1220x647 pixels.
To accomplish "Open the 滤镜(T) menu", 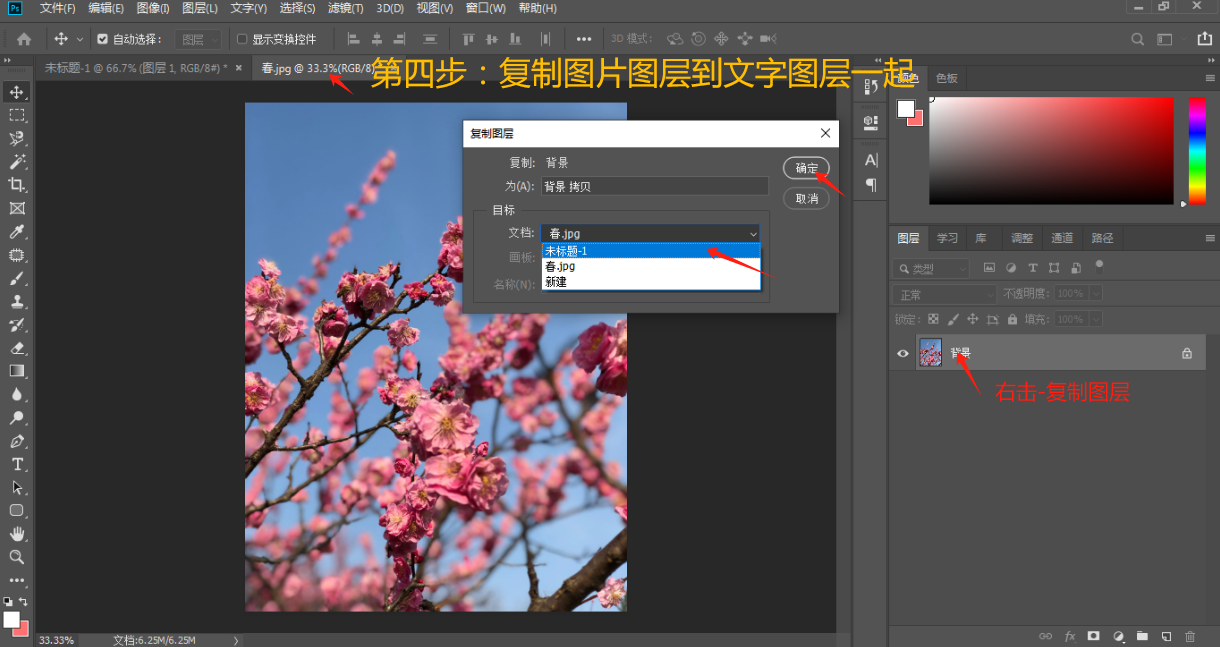I will point(346,8).
